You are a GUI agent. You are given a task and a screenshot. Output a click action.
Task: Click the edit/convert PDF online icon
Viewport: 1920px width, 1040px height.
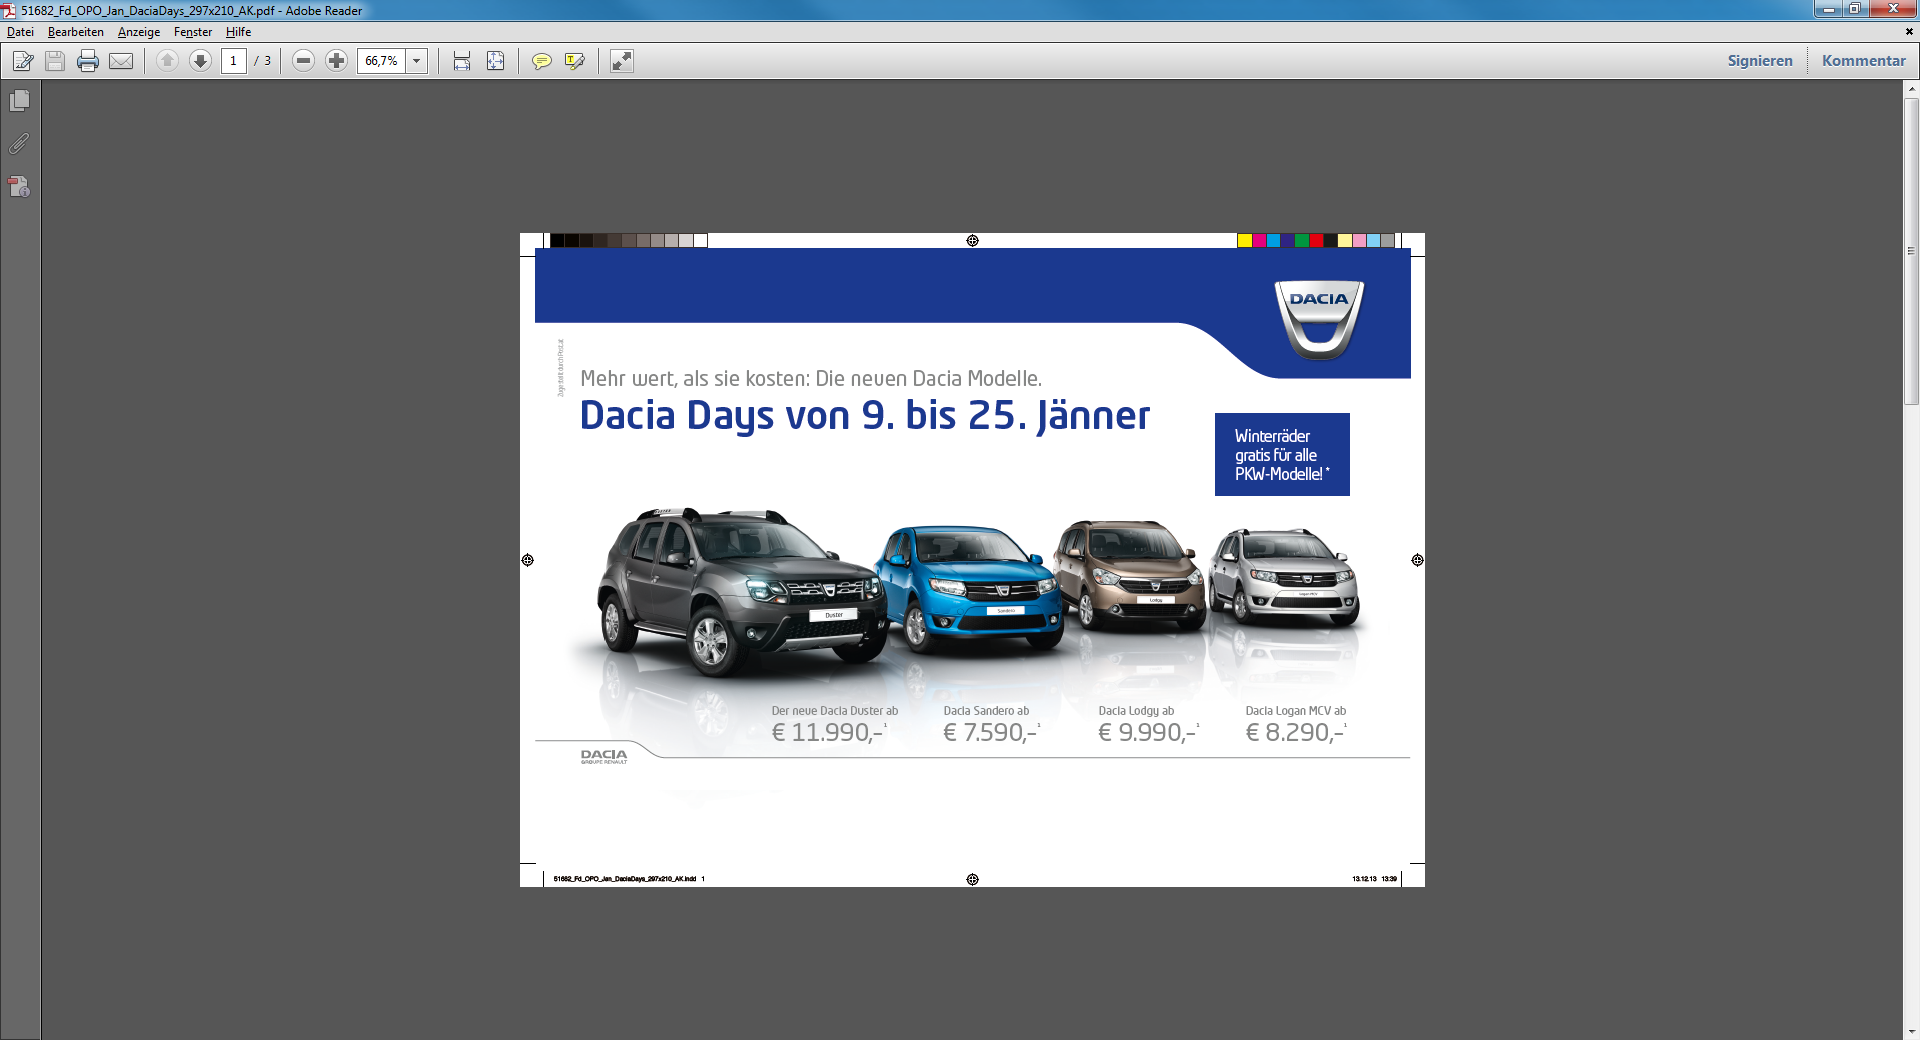click(23, 61)
